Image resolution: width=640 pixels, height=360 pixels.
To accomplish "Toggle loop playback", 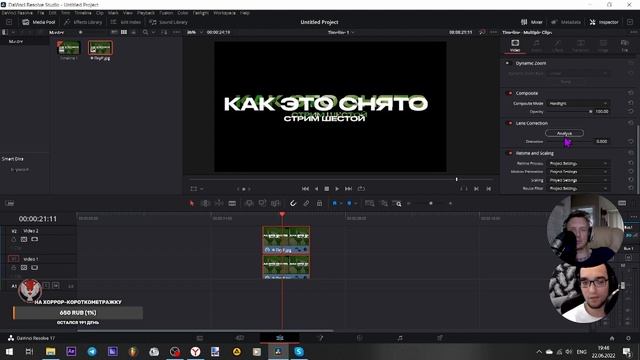I will click(x=361, y=189).
